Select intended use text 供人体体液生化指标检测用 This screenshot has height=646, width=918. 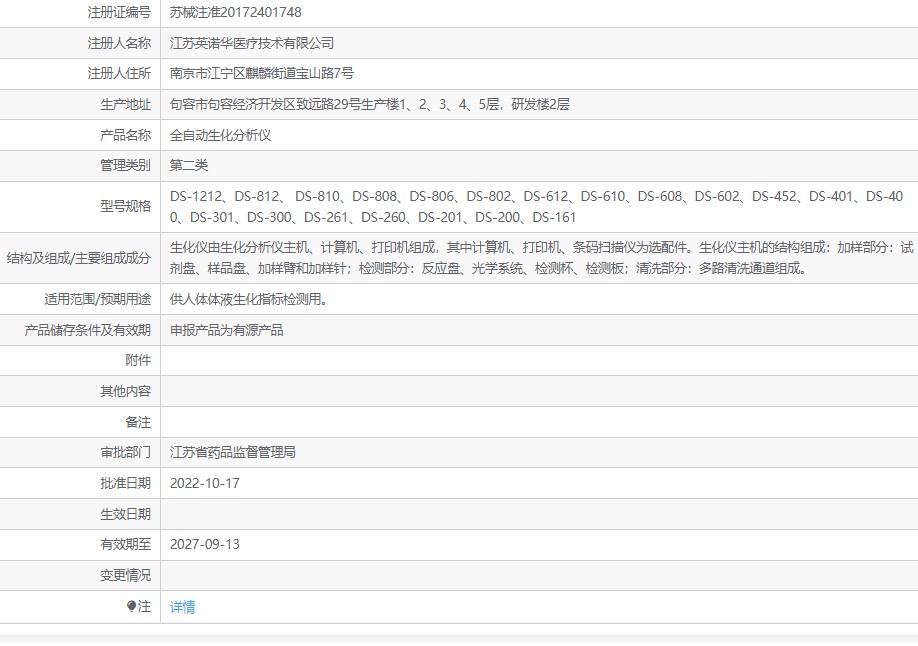click(249, 299)
